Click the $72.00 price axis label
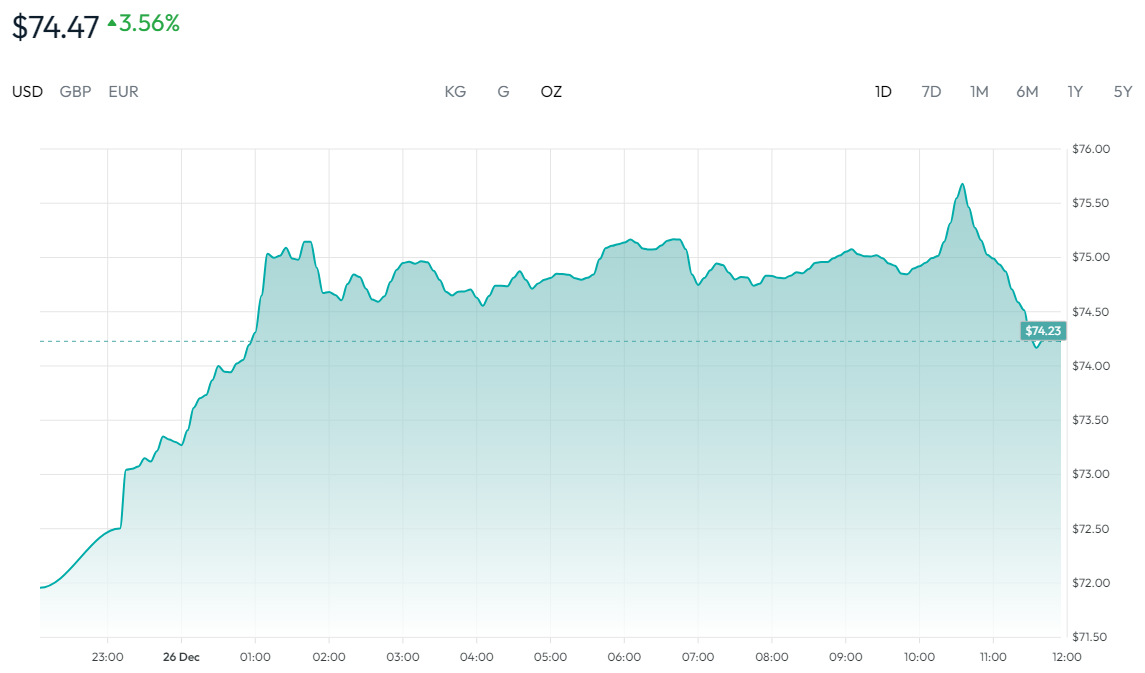Viewport: 1145px width, 673px height. click(1090, 583)
